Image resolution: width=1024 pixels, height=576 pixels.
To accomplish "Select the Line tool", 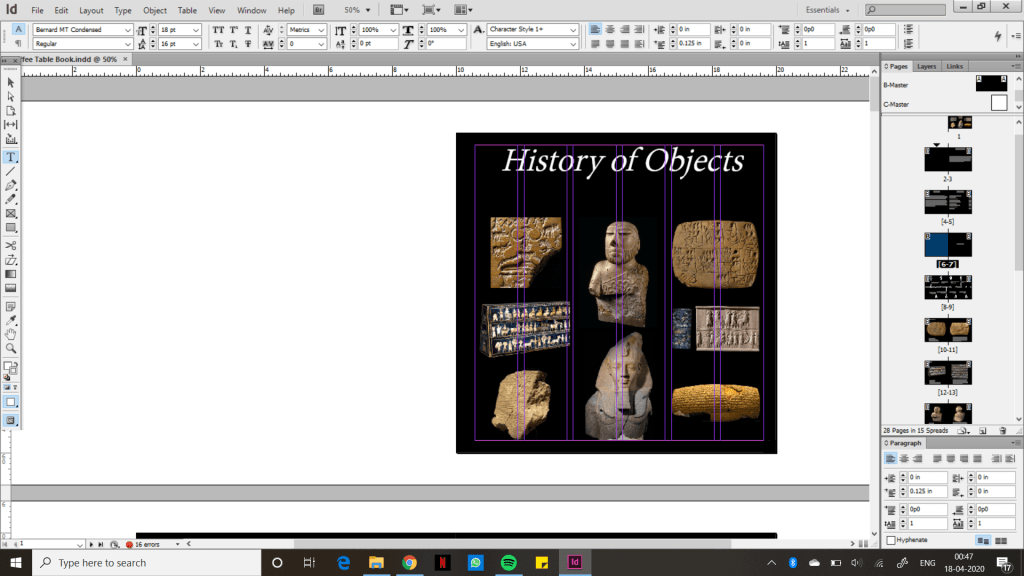I will click(x=11, y=171).
